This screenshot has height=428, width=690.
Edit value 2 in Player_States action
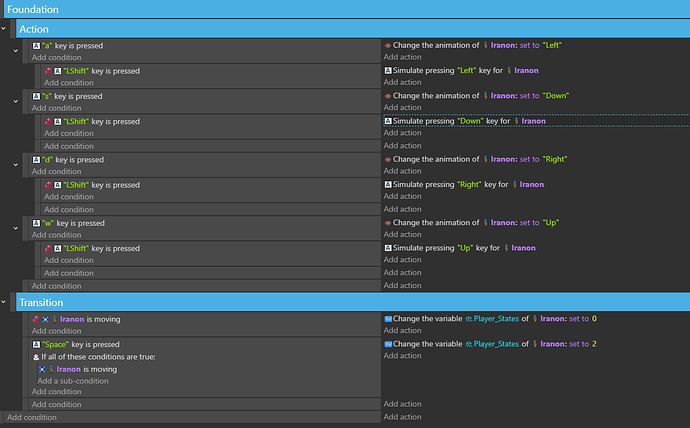pos(594,344)
